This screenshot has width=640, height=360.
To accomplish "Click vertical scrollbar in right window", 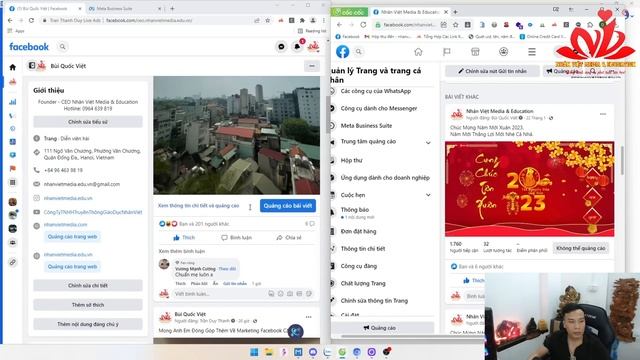I will pos(622,161).
